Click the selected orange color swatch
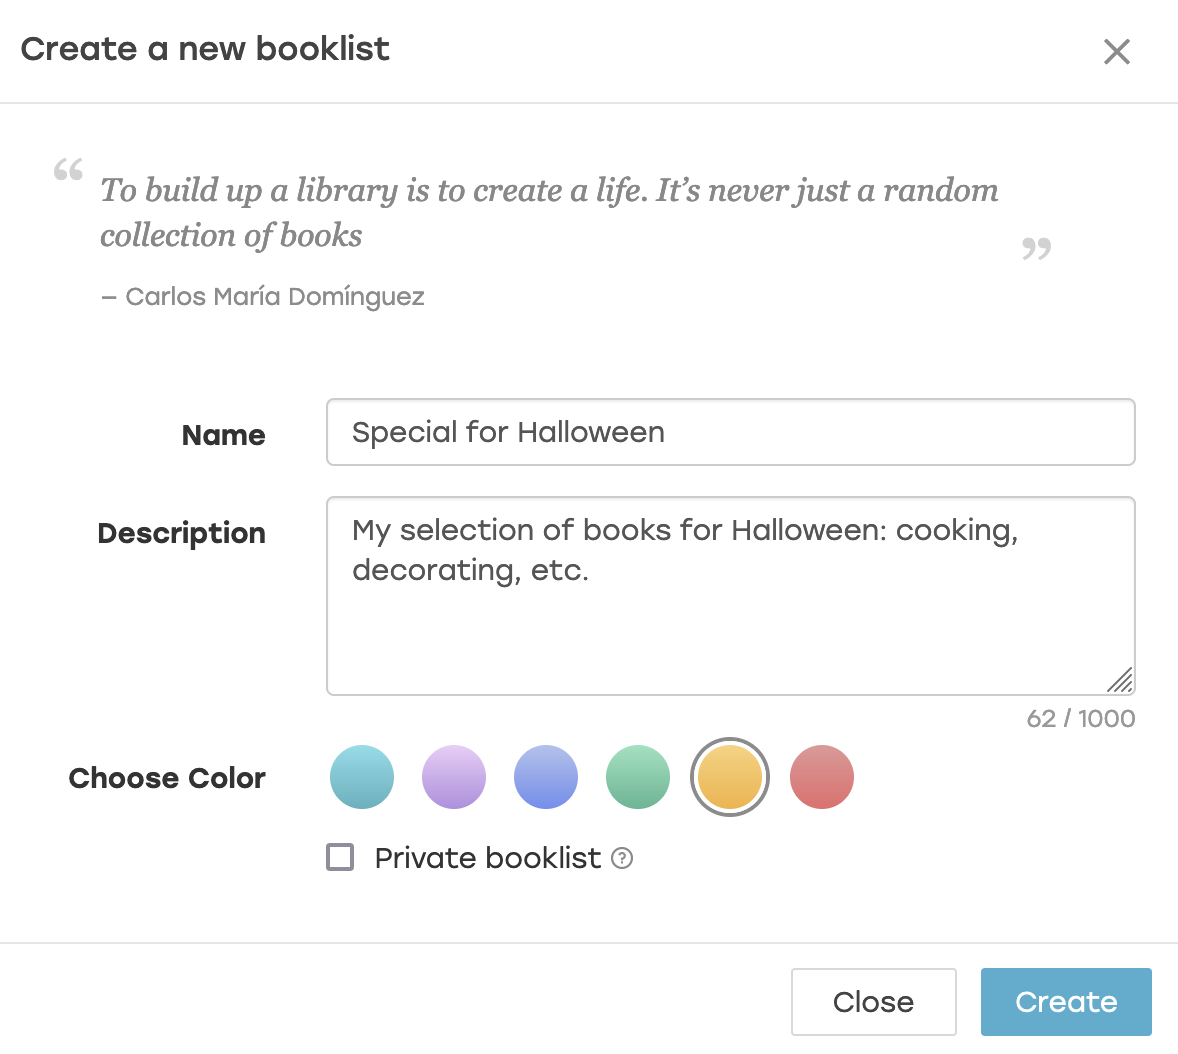This screenshot has width=1178, height=1054. [729, 777]
